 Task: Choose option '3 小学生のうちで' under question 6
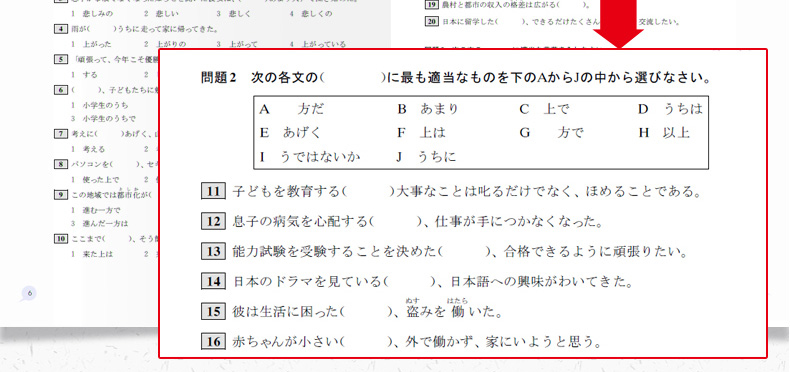pos(103,118)
